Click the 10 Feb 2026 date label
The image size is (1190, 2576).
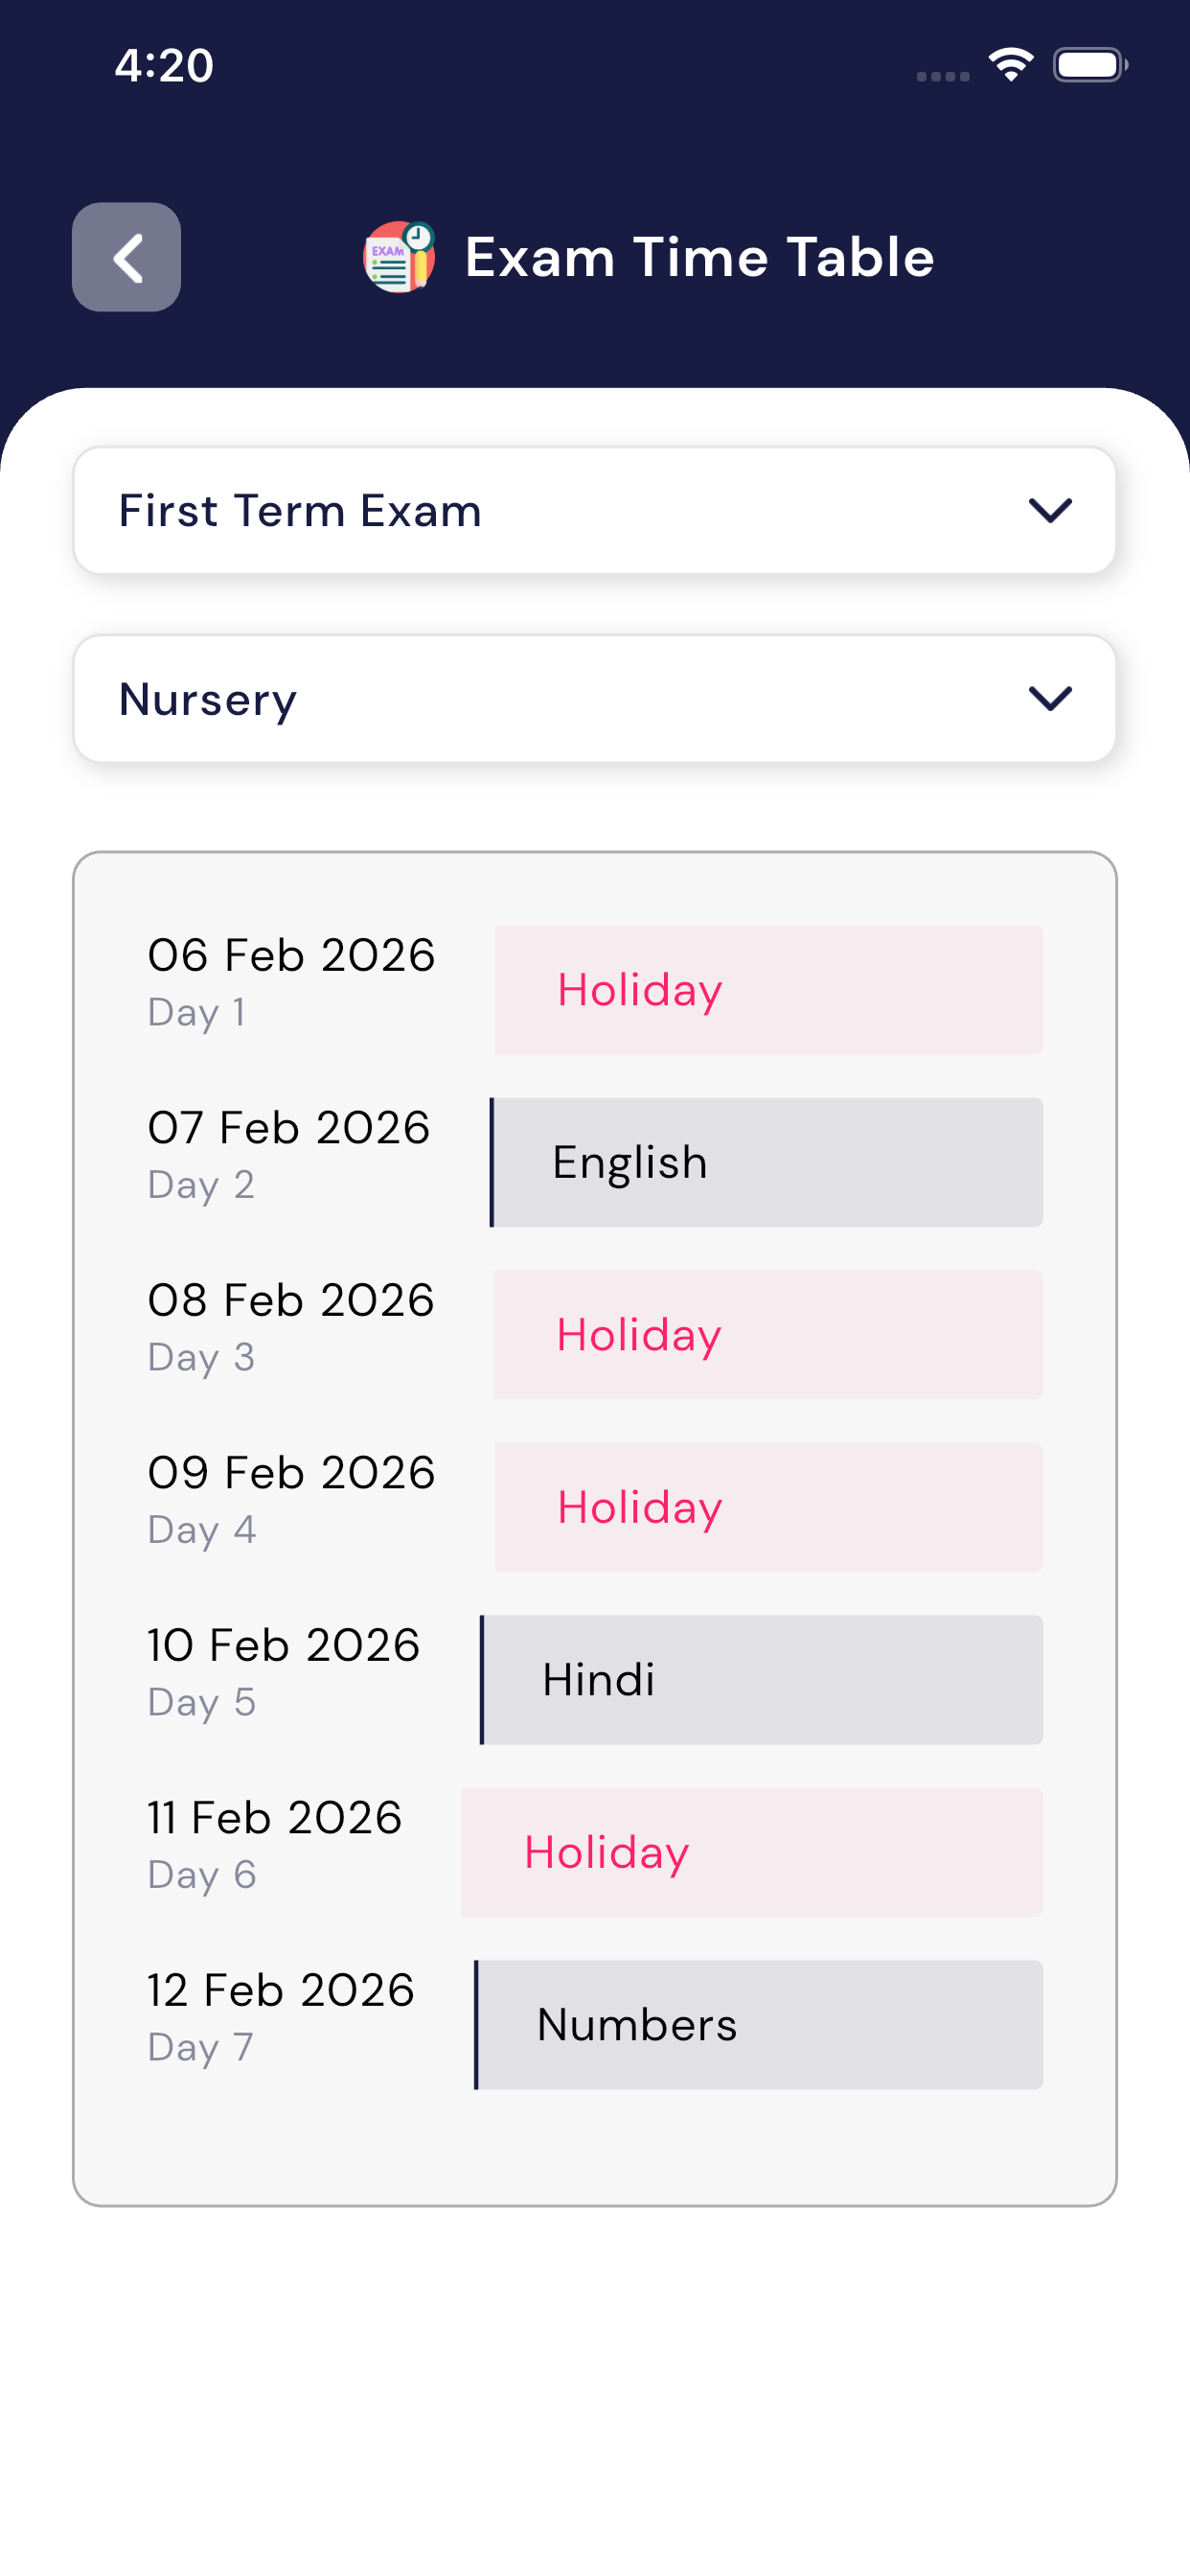(284, 1645)
